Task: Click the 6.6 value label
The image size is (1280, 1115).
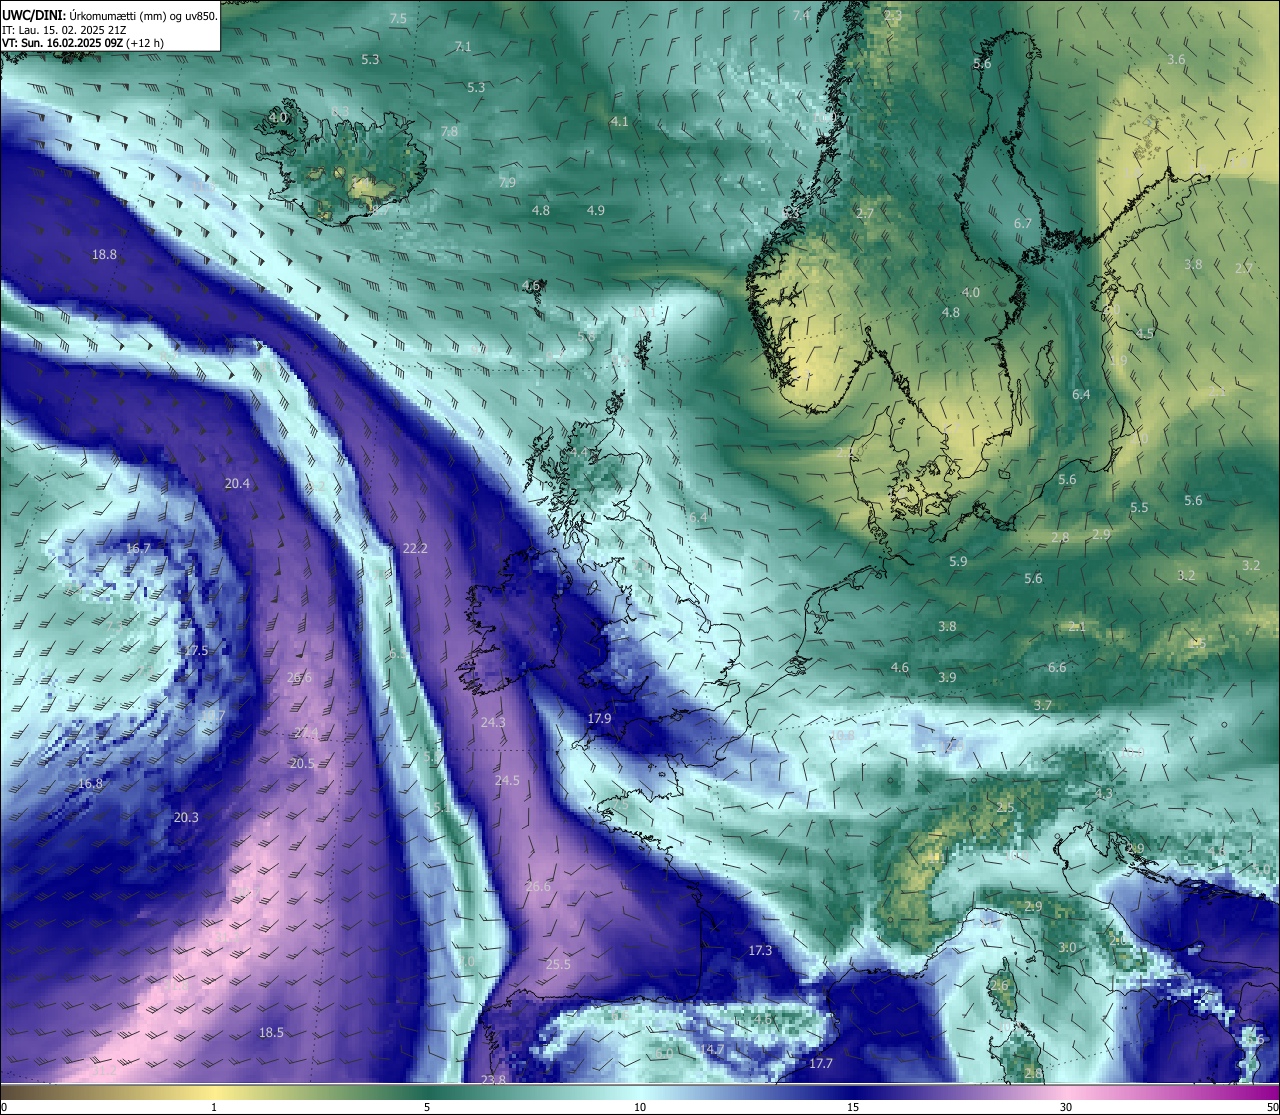Action: (1057, 668)
